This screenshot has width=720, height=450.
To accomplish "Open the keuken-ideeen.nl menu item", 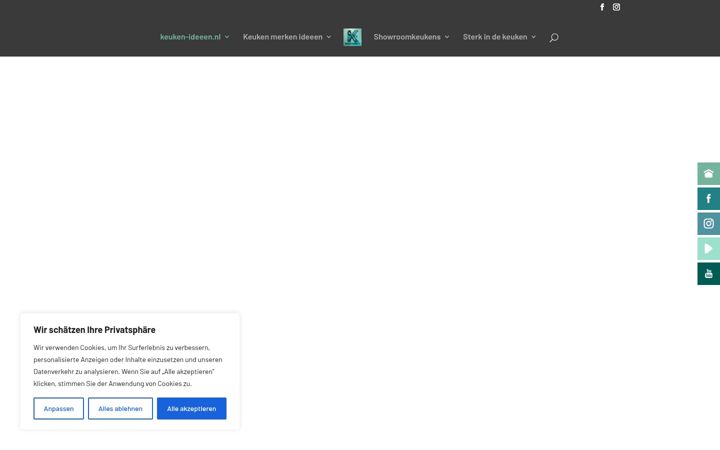I will [x=190, y=37].
